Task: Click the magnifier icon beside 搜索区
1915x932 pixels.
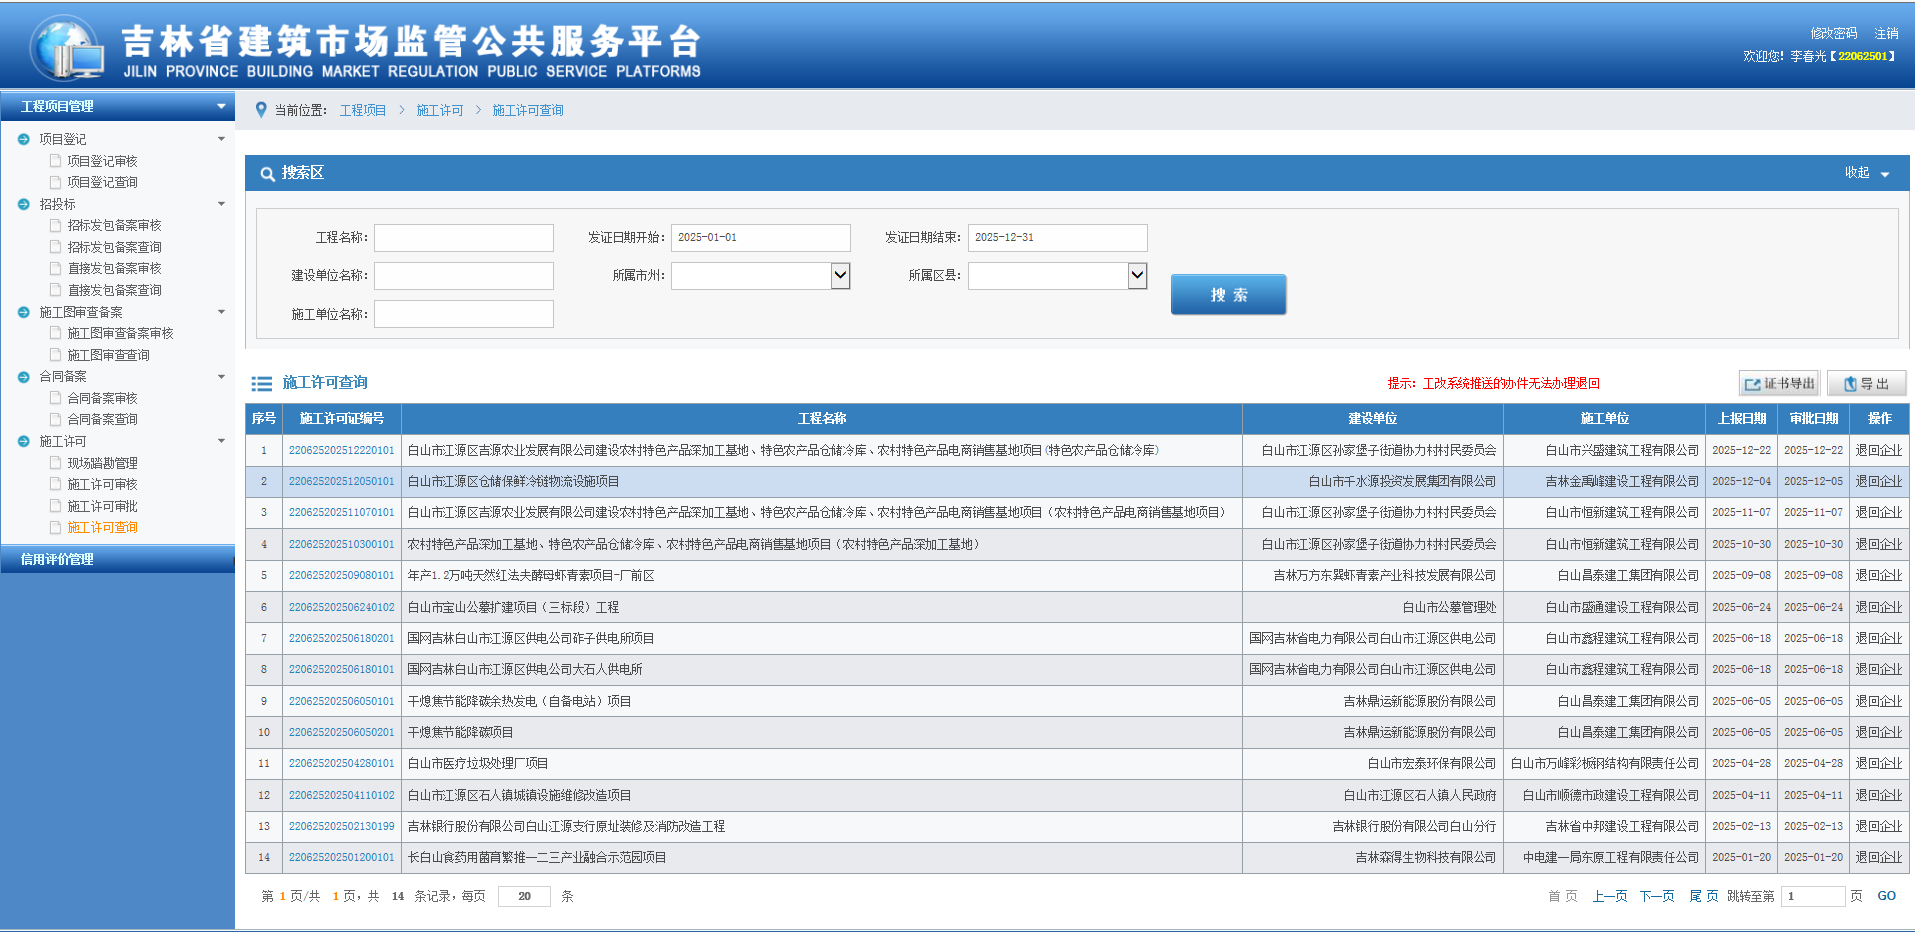Action: tap(267, 174)
